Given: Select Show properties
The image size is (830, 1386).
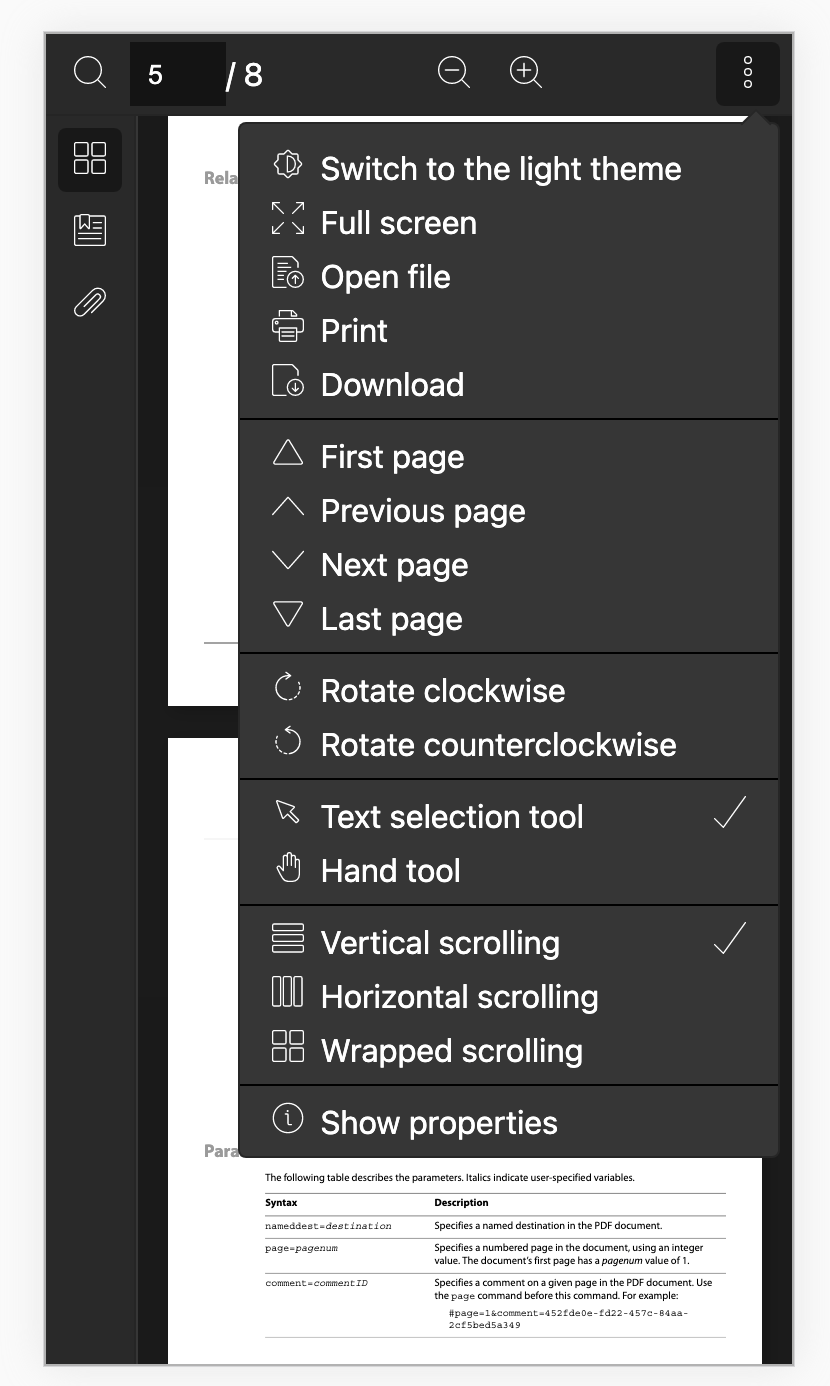Looking at the screenshot, I should [438, 1122].
